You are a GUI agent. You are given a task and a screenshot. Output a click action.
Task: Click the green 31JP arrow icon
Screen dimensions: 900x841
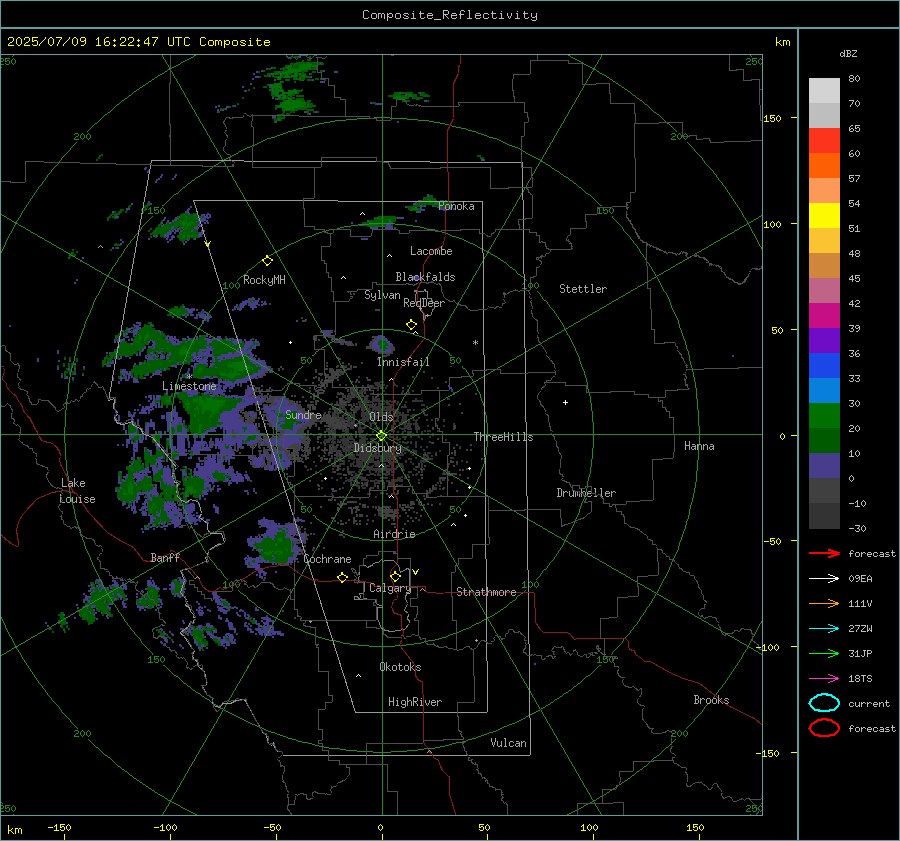(824, 653)
